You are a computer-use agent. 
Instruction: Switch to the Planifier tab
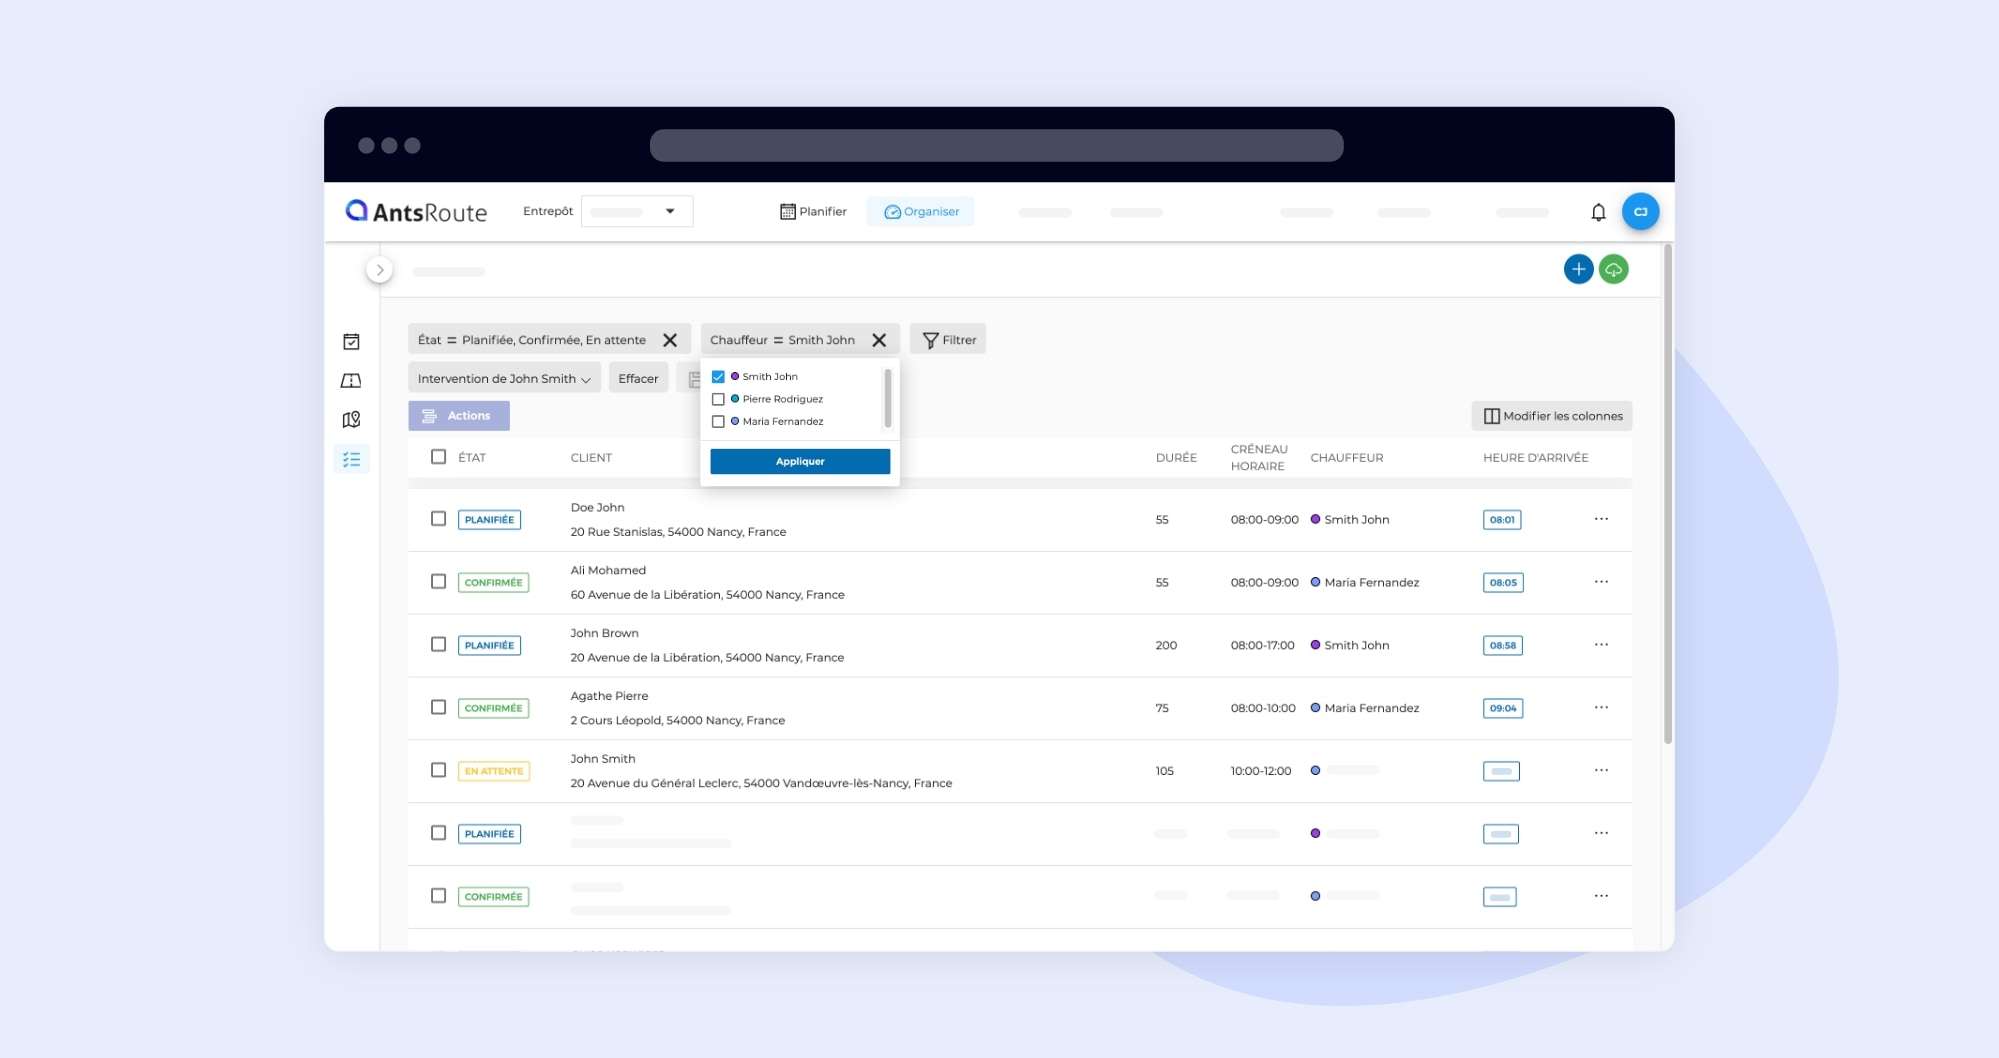pyautogui.click(x=813, y=212)
